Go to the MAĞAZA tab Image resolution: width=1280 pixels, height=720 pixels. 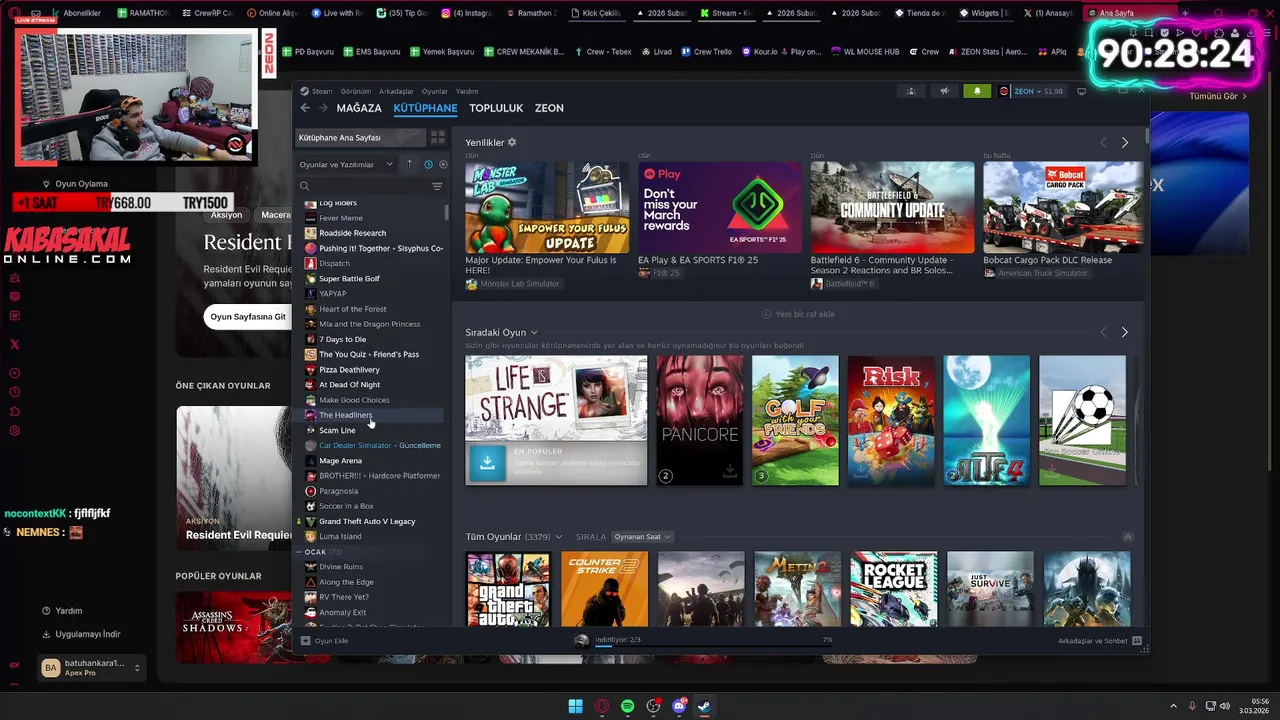click(x=359, y=108)
